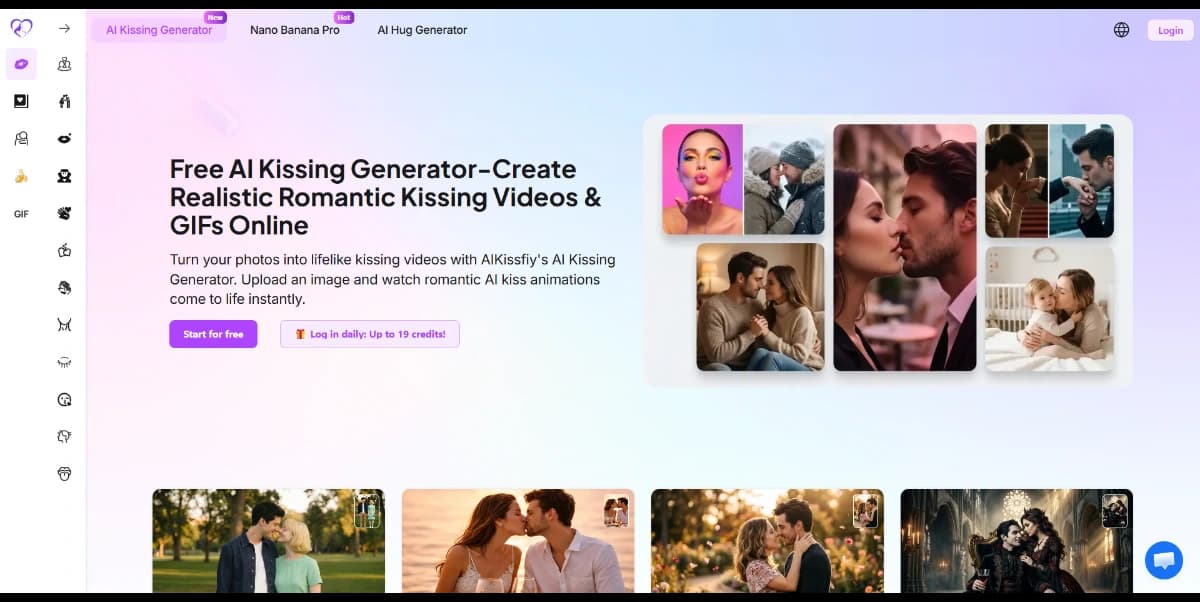This screenshot has height=602, width=1200.
Task: Click the Login button
Action: point(1170,30)
